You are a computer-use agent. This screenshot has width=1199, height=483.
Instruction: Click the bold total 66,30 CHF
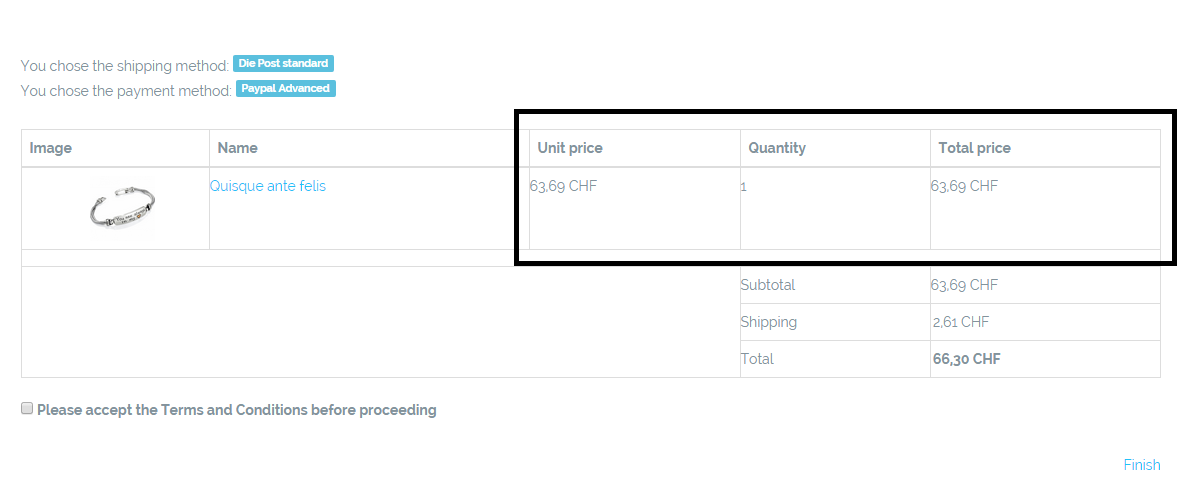point(966,359)
